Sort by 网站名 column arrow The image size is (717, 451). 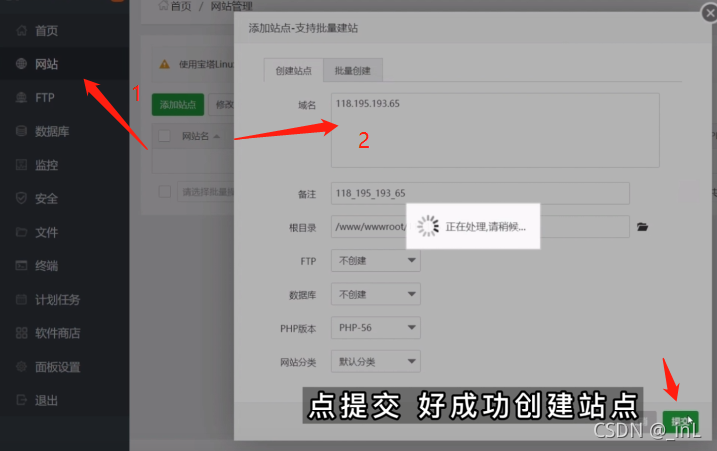[x=217, y=136]
